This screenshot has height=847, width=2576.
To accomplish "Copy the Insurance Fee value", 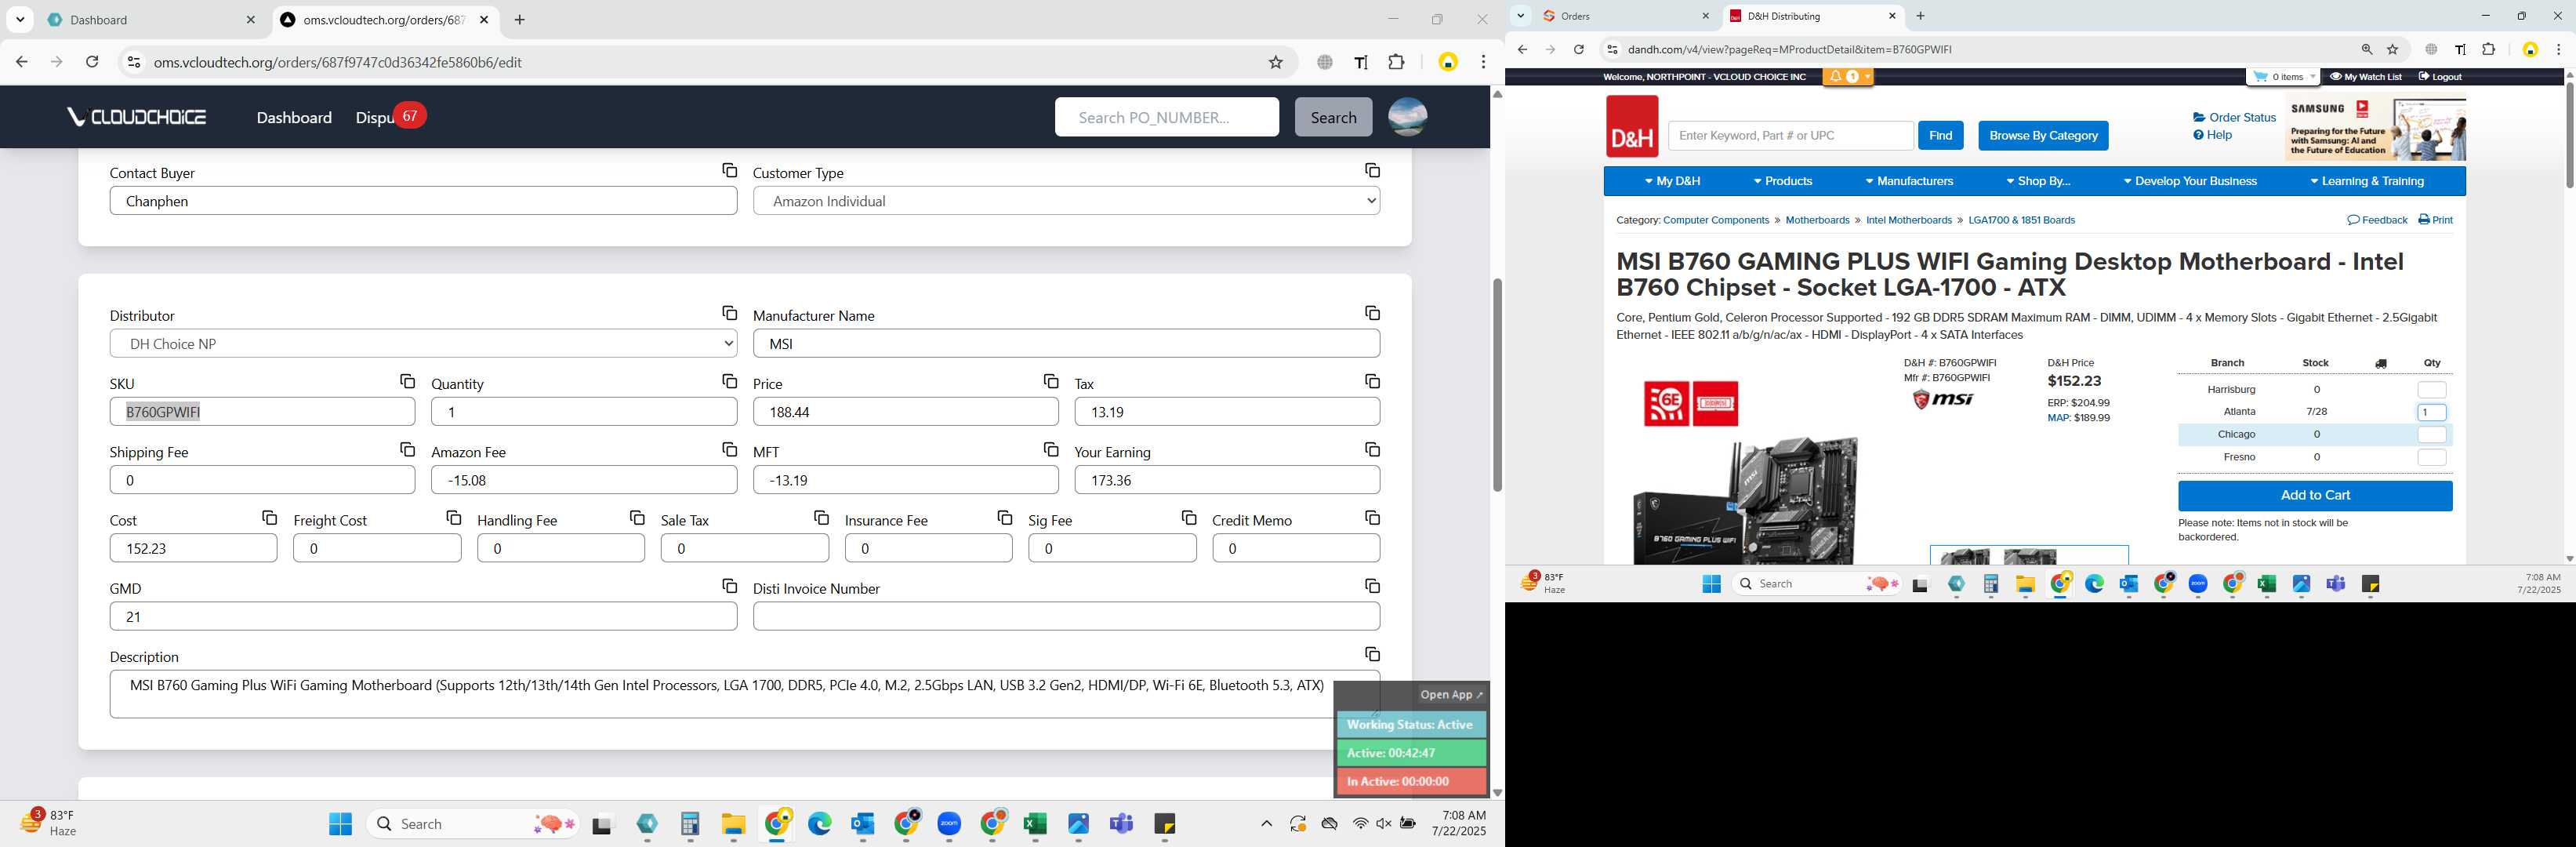I will coord(1004,518).
